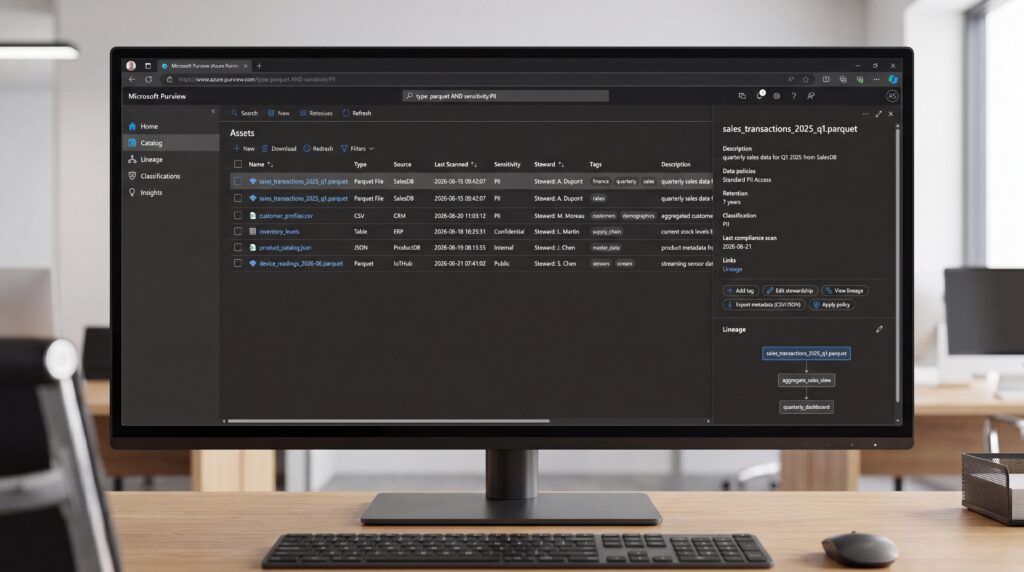This screenshot has height=572, width=1024.
Task: Open the inventory_levels asset link
Action: pyautogui.click(x=279, y=232)
